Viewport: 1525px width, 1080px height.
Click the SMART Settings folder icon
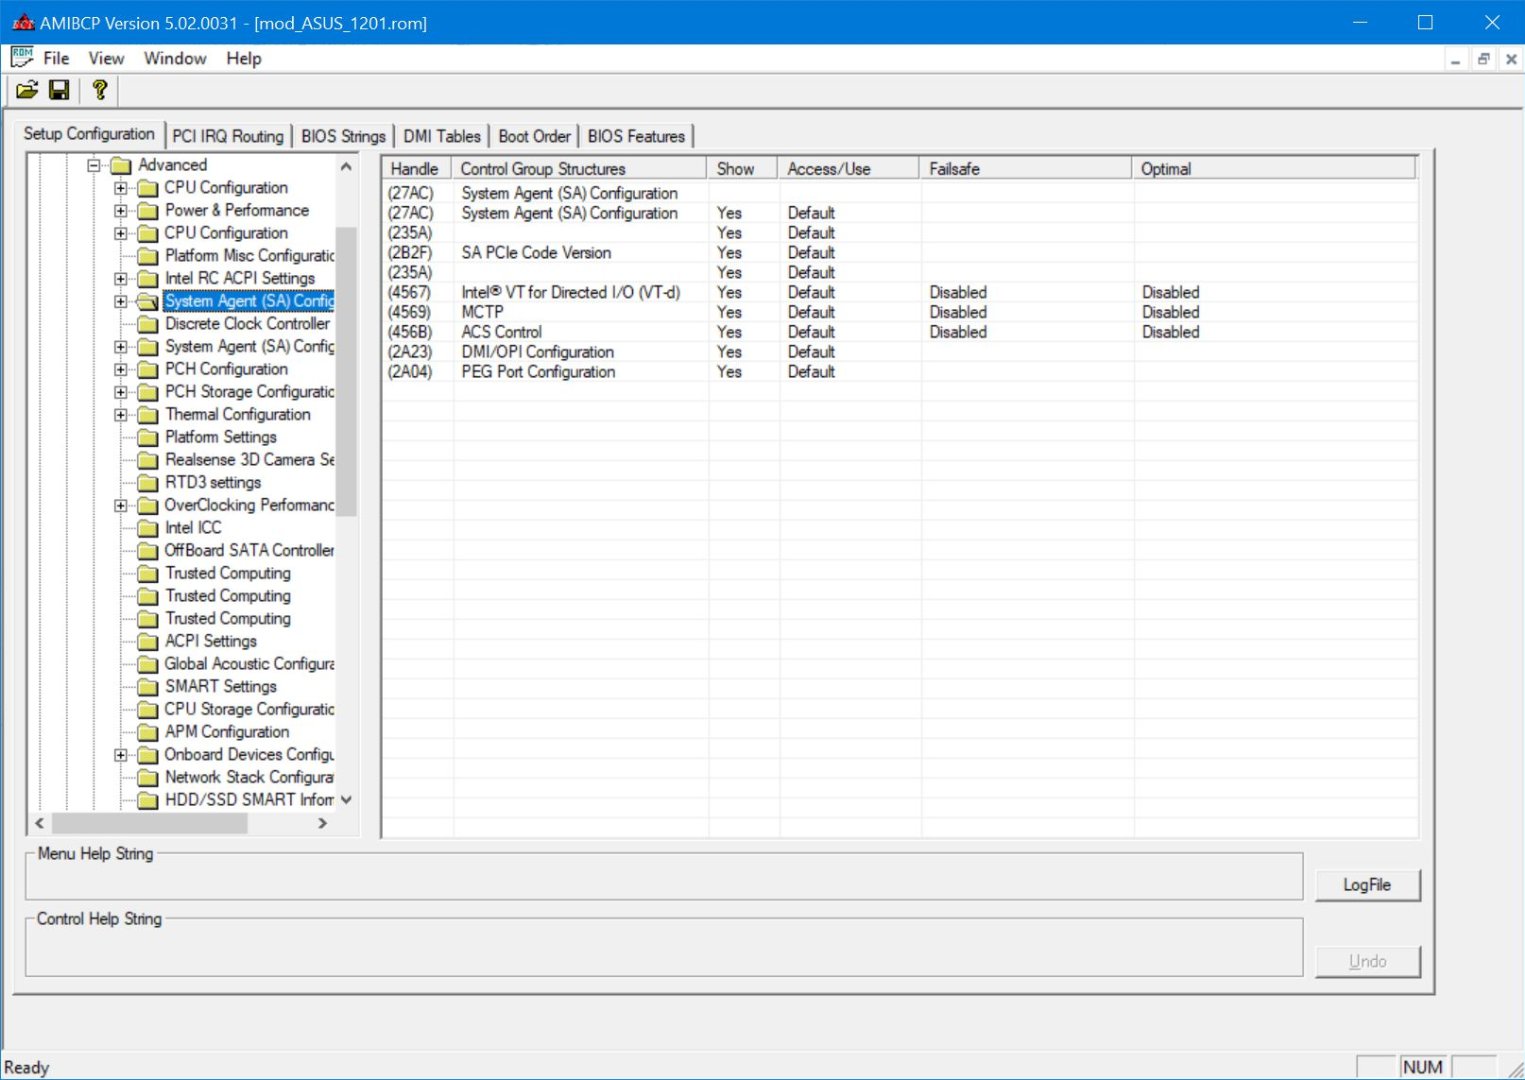[x=148, y=687]
